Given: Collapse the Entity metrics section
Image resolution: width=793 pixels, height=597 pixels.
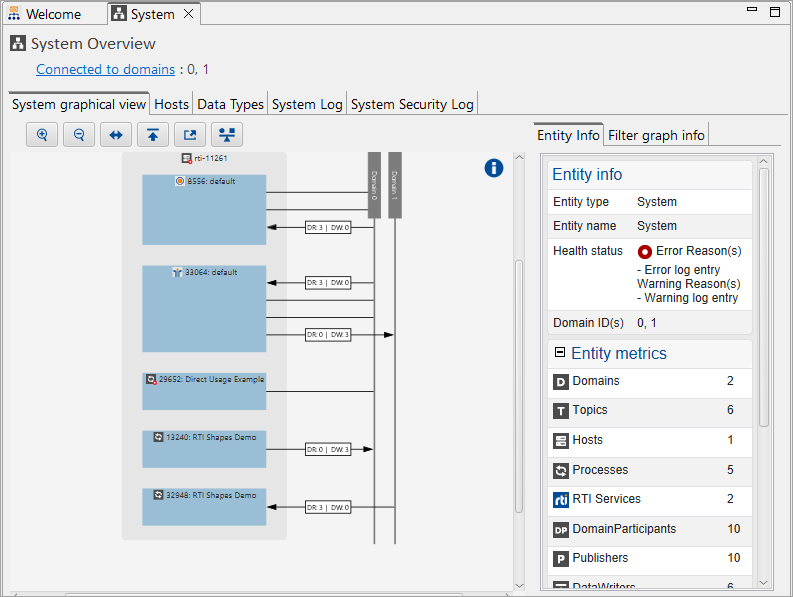Looking at the screenshot, I should pyautogui.click(x=559, y=352).
